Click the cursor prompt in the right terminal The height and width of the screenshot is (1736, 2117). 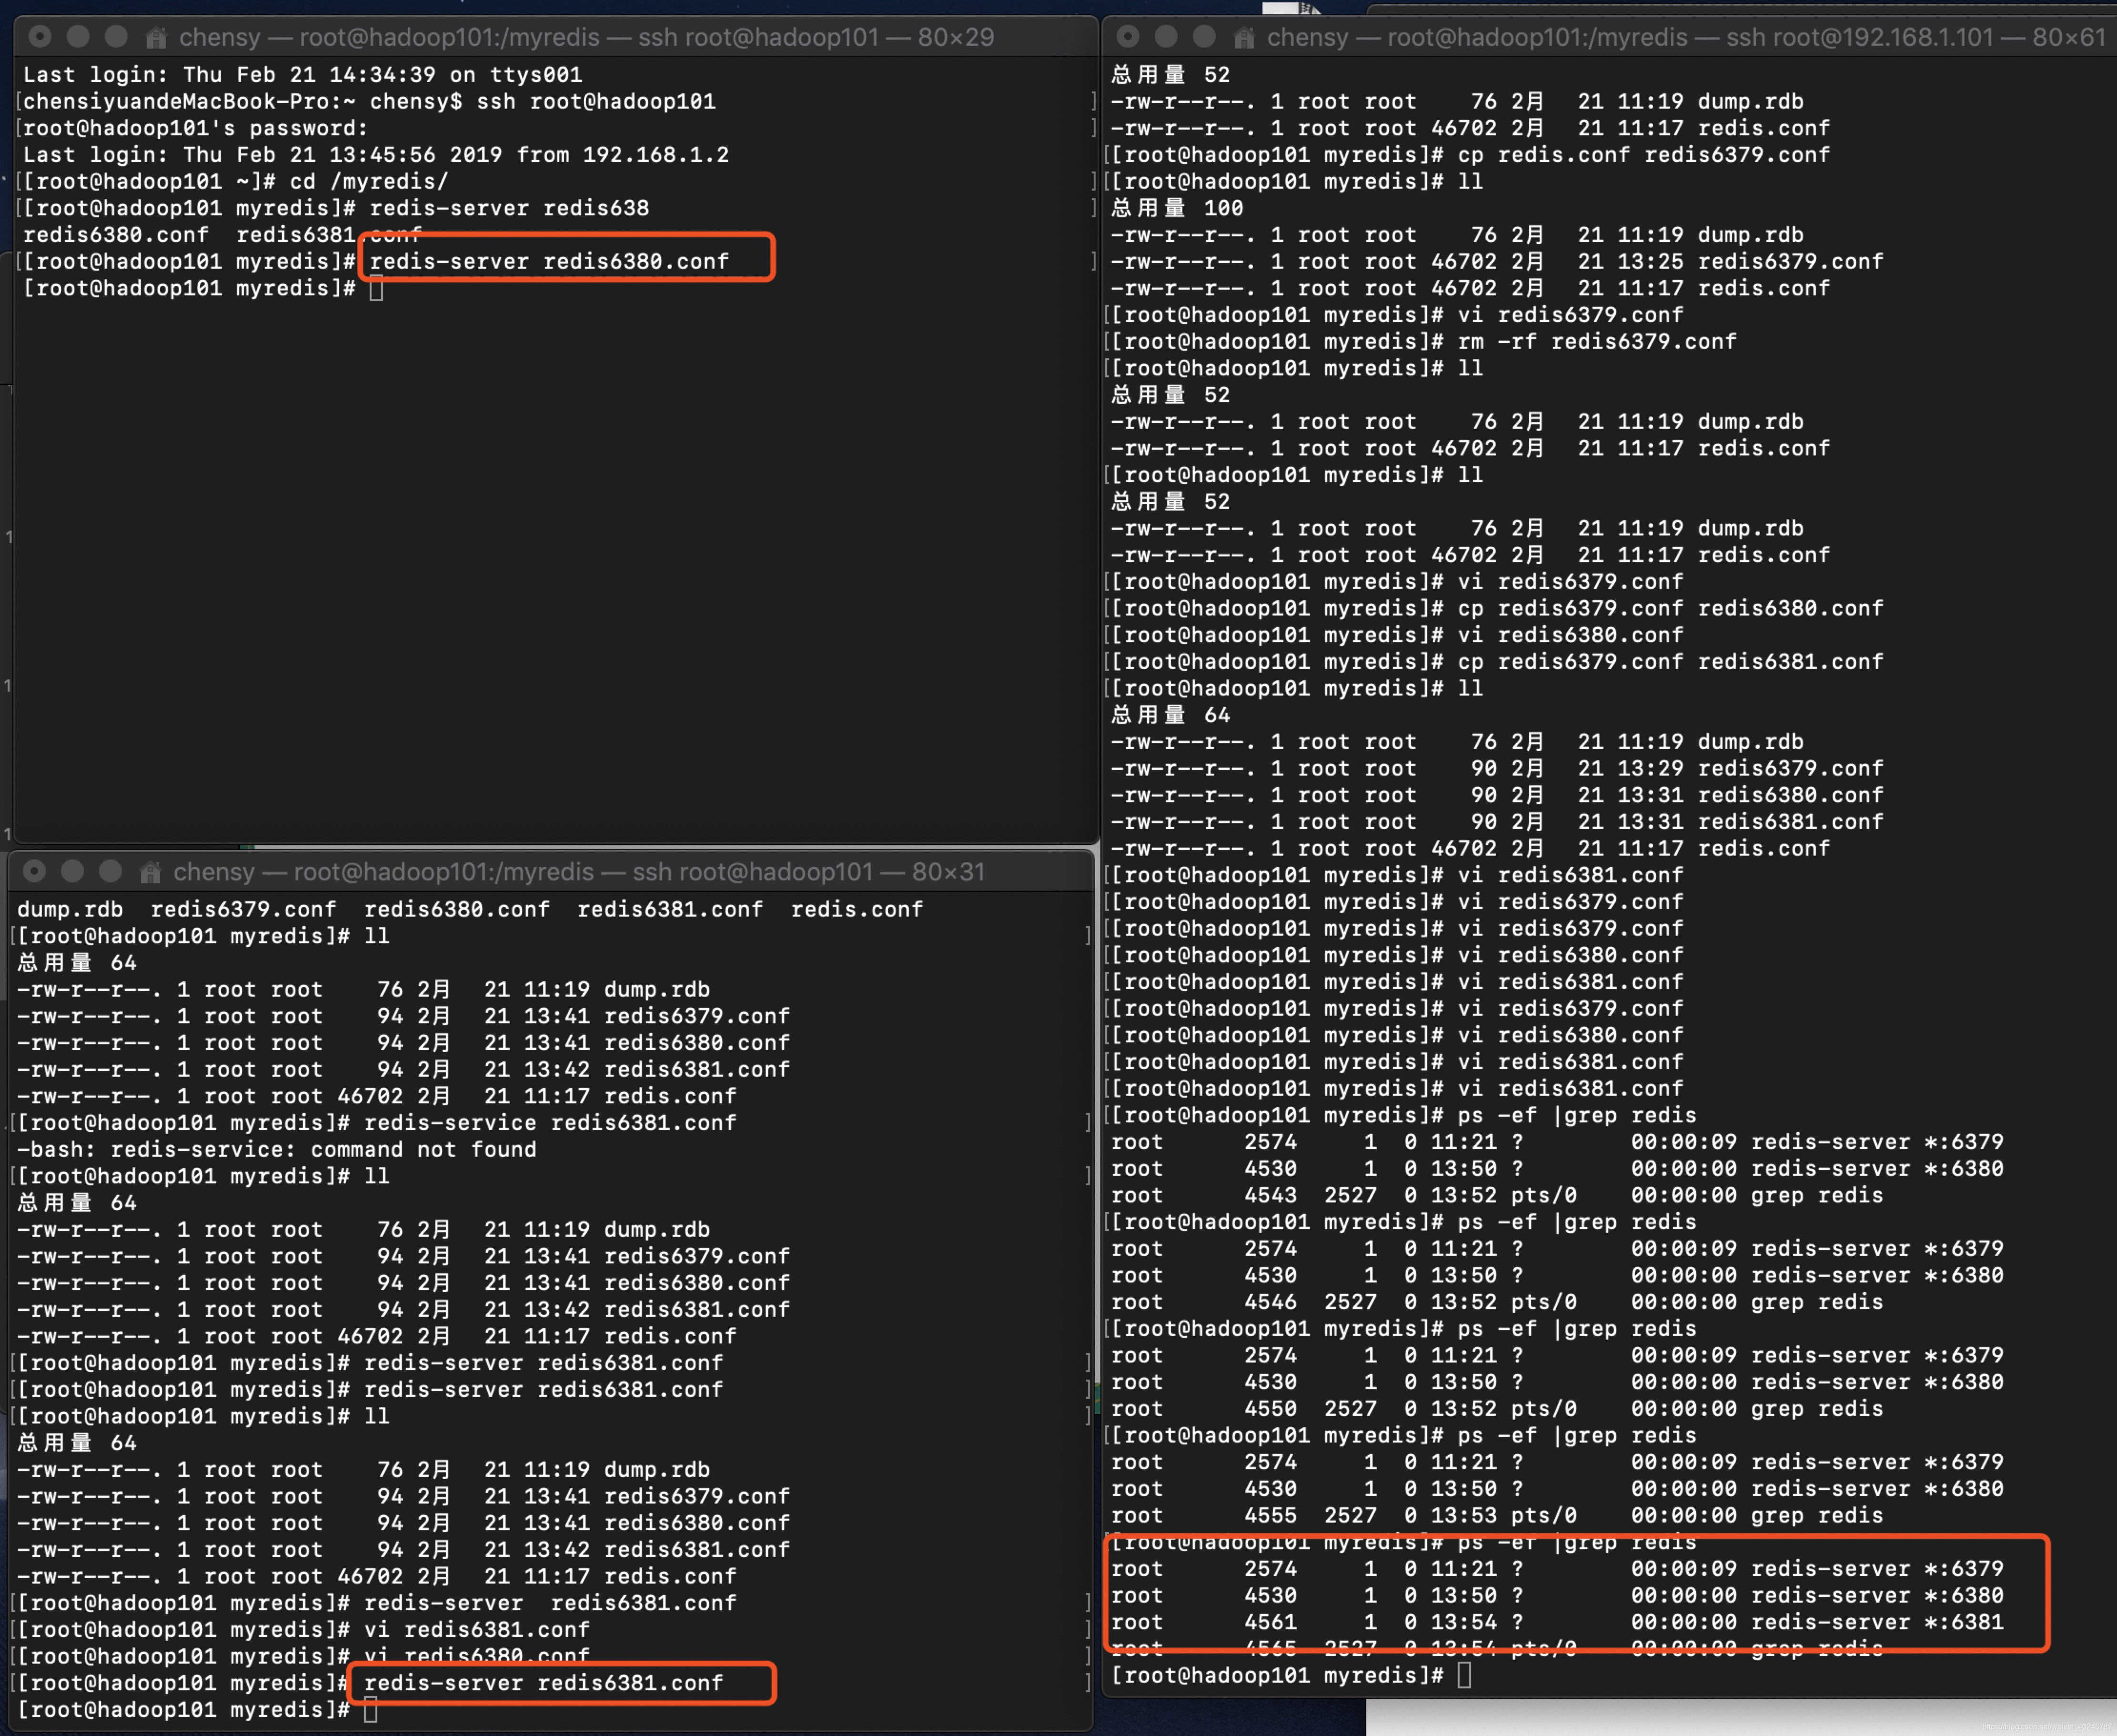click(x=1464, y=1675)
